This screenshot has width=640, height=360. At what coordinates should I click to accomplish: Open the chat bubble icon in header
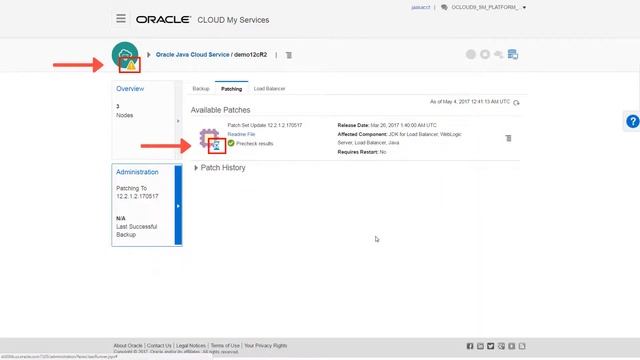coord(444,7)
